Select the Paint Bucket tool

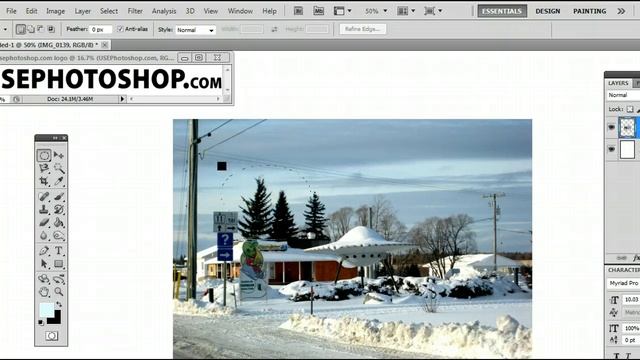pos(59,222)
